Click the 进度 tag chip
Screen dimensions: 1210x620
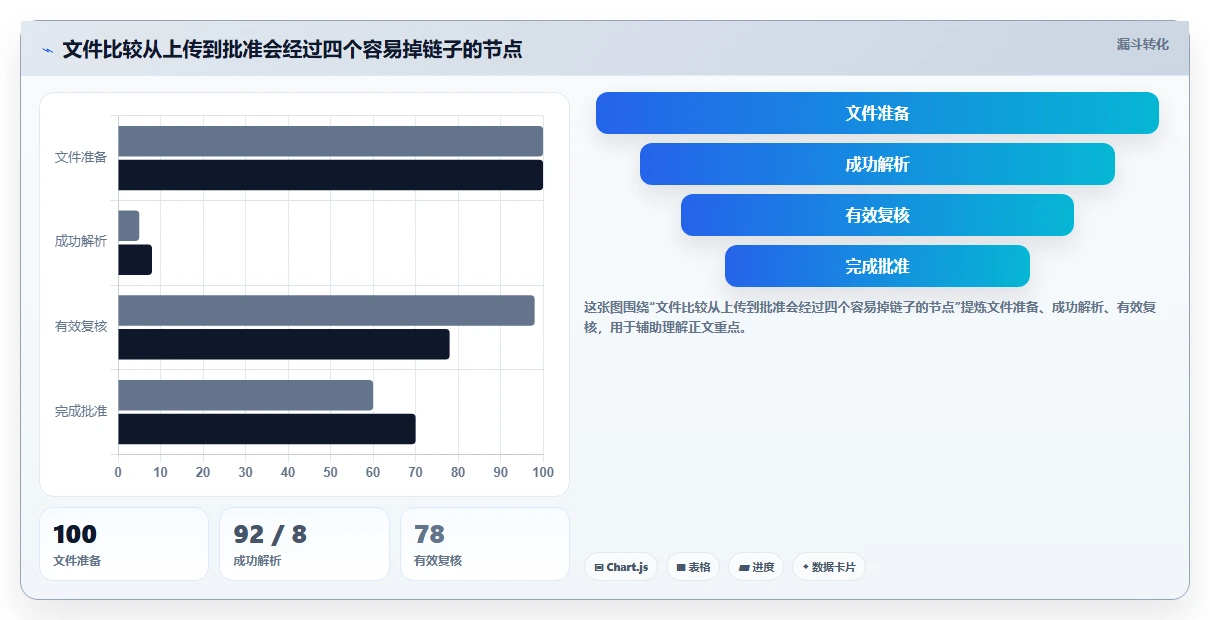tap(756, 567)
